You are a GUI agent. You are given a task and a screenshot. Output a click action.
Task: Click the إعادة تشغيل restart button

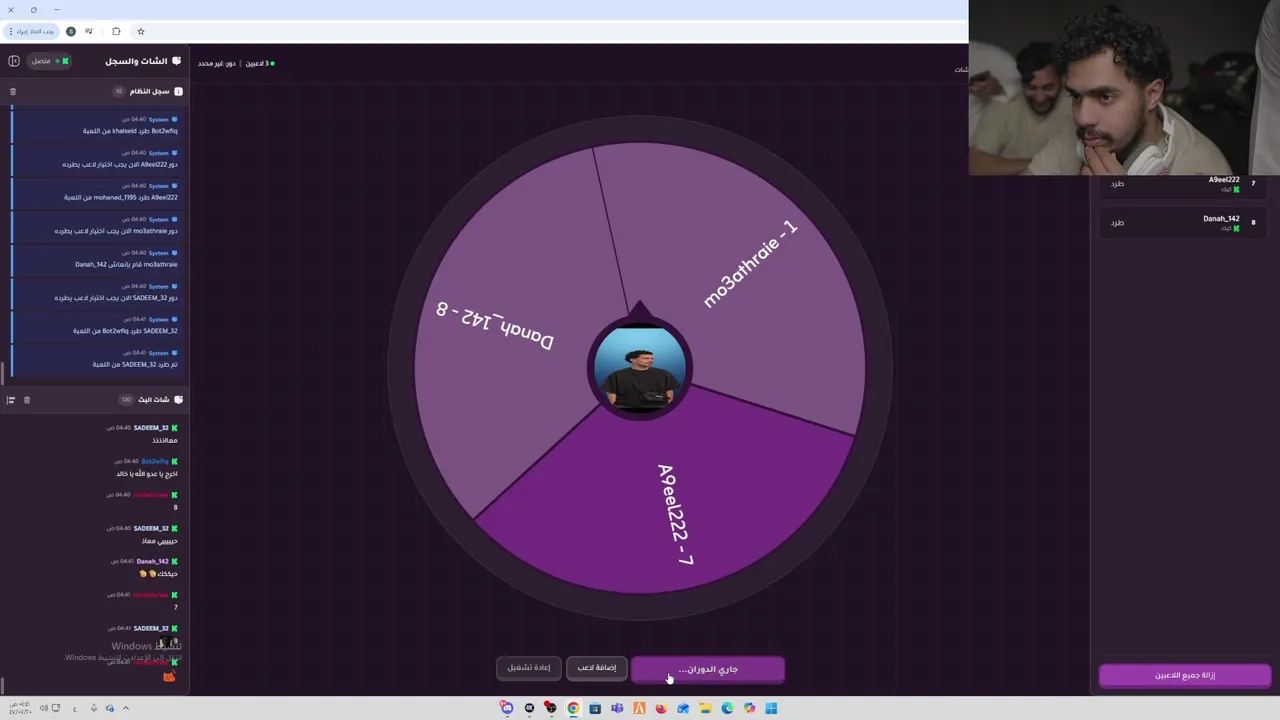(x=528, y=668)
